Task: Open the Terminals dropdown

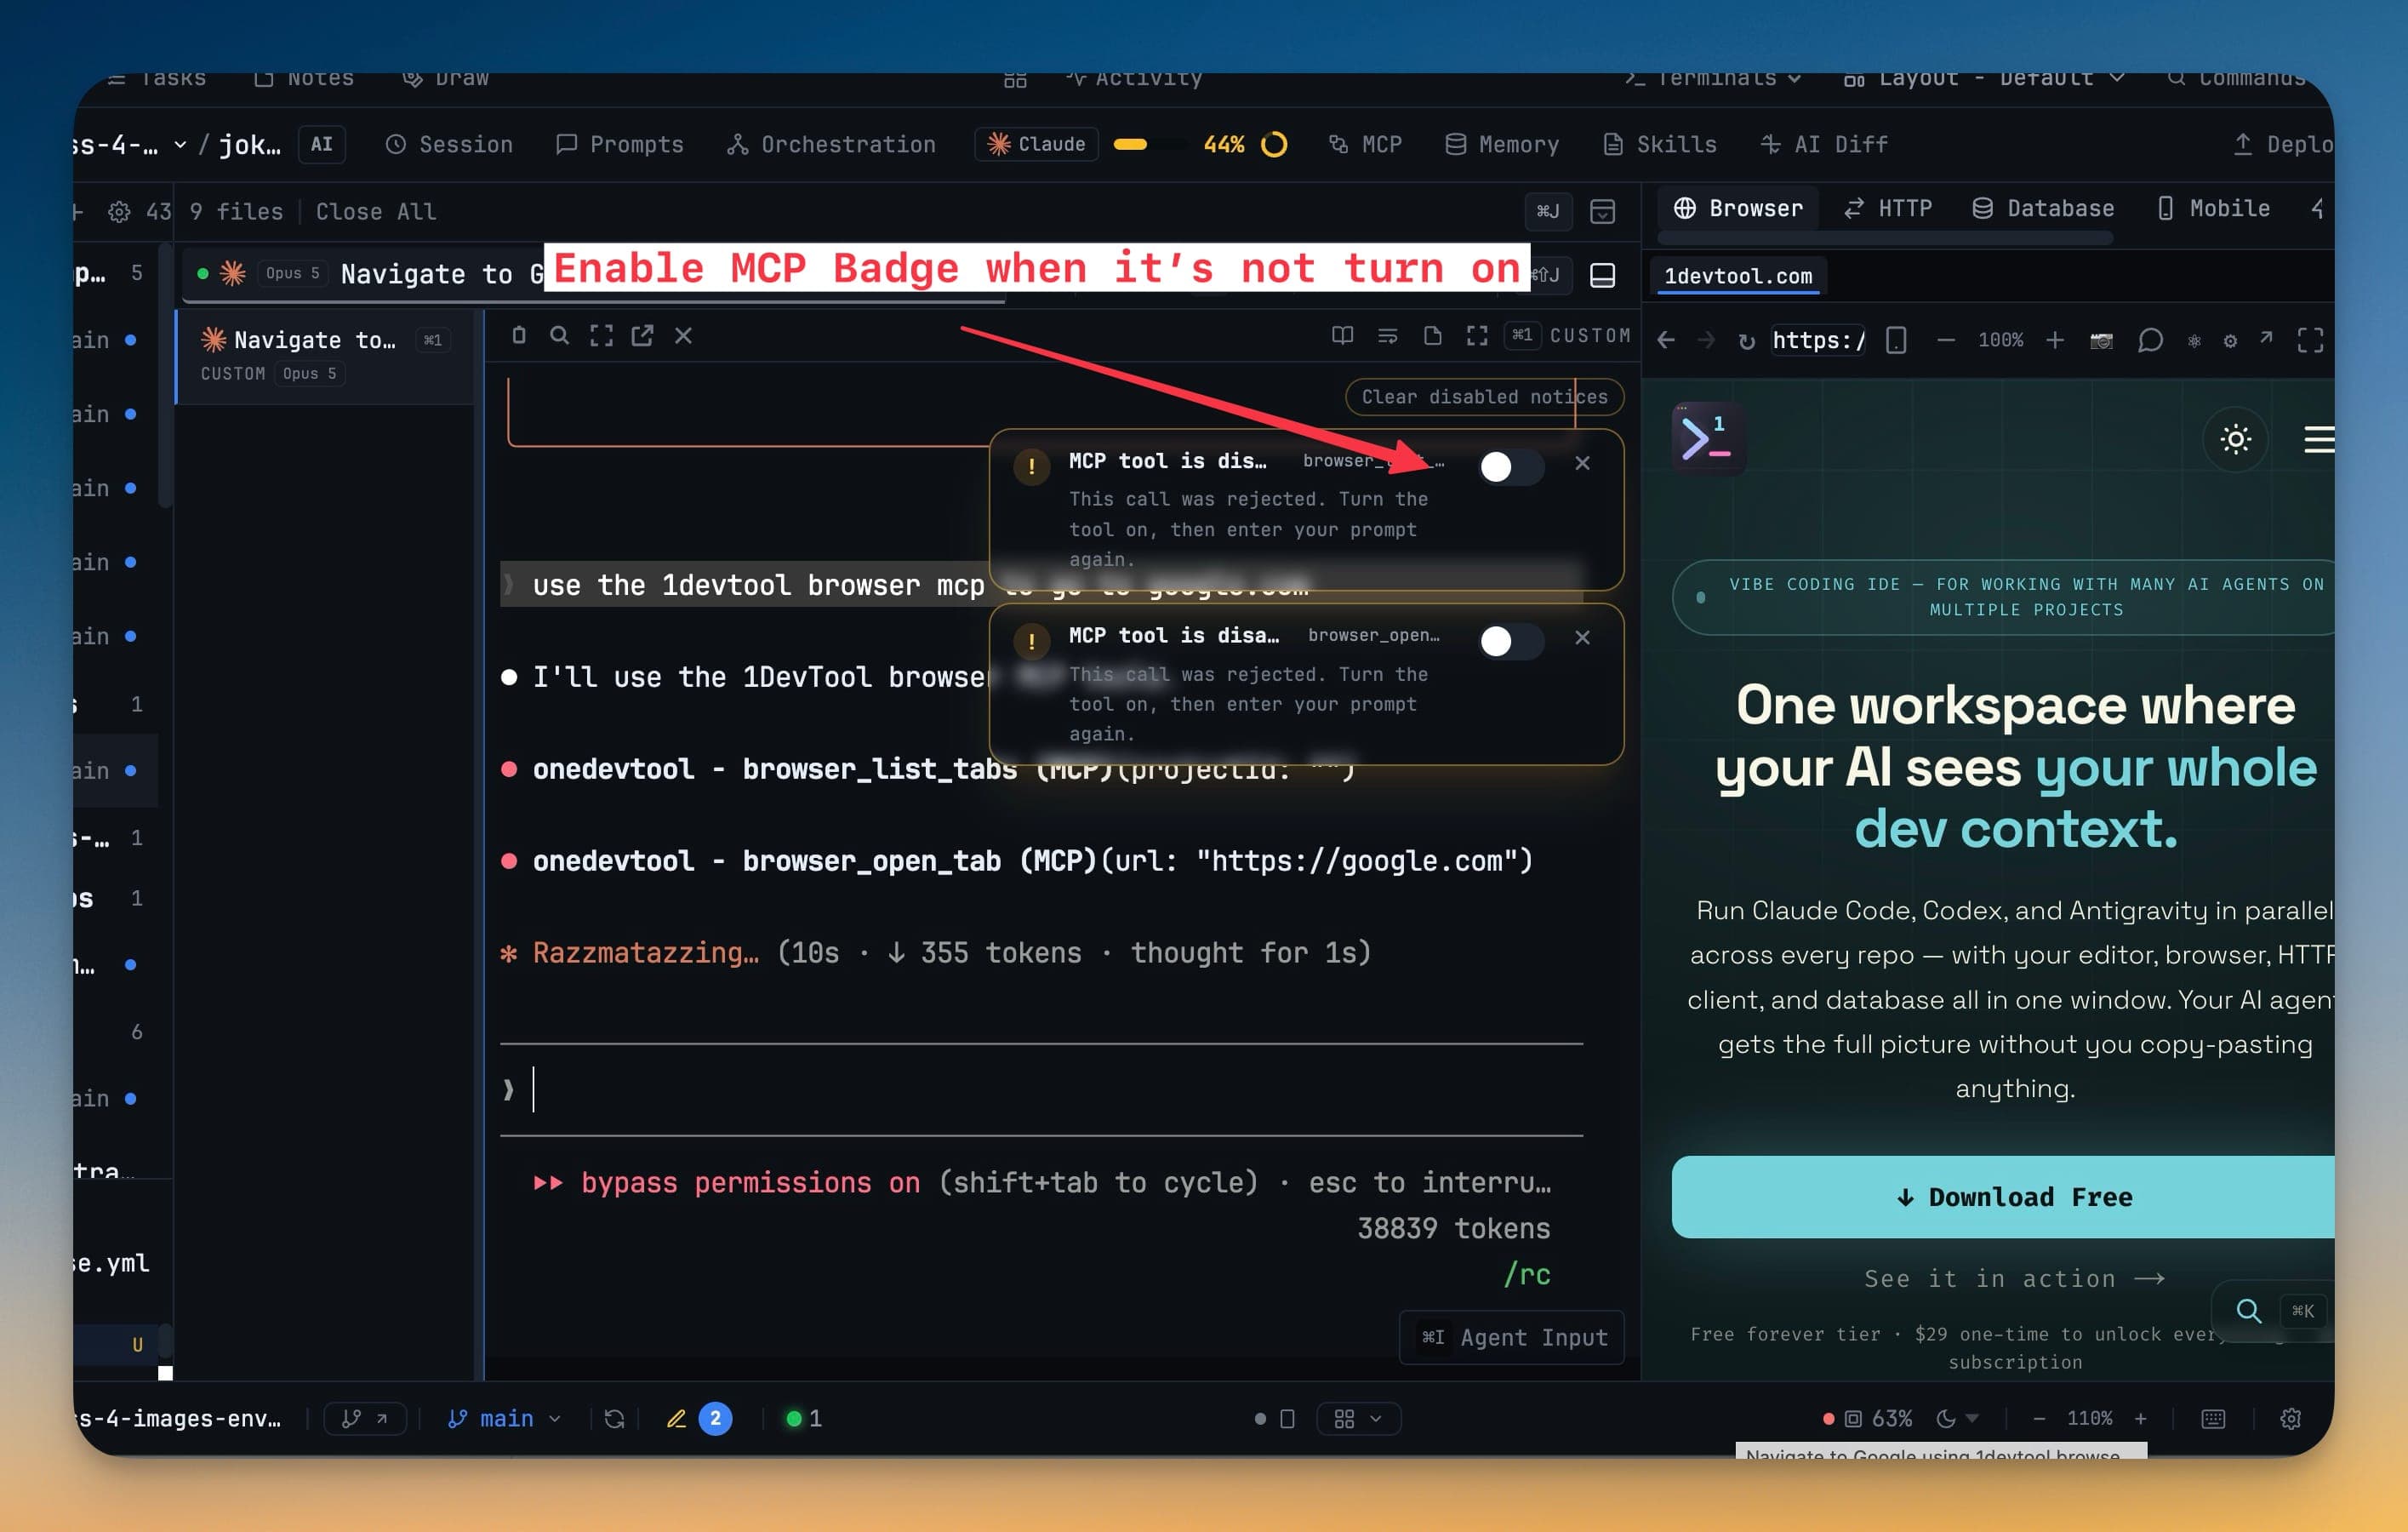Action: coord(1714,78)
